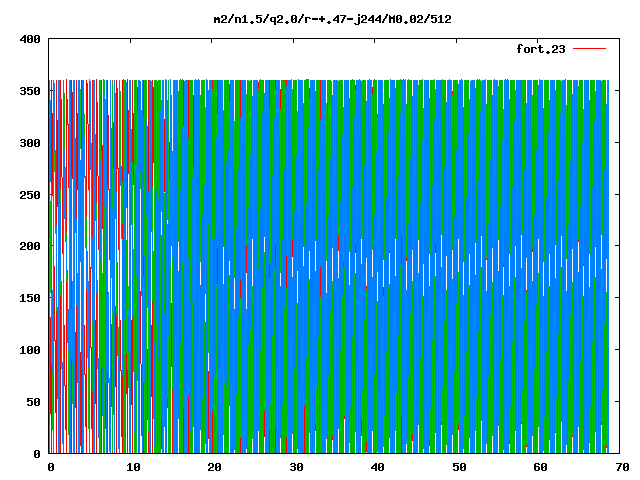Click the y-axis label 250
This screenshot has width=640, height=480.
pyautogui.click(x=30, y=195)
